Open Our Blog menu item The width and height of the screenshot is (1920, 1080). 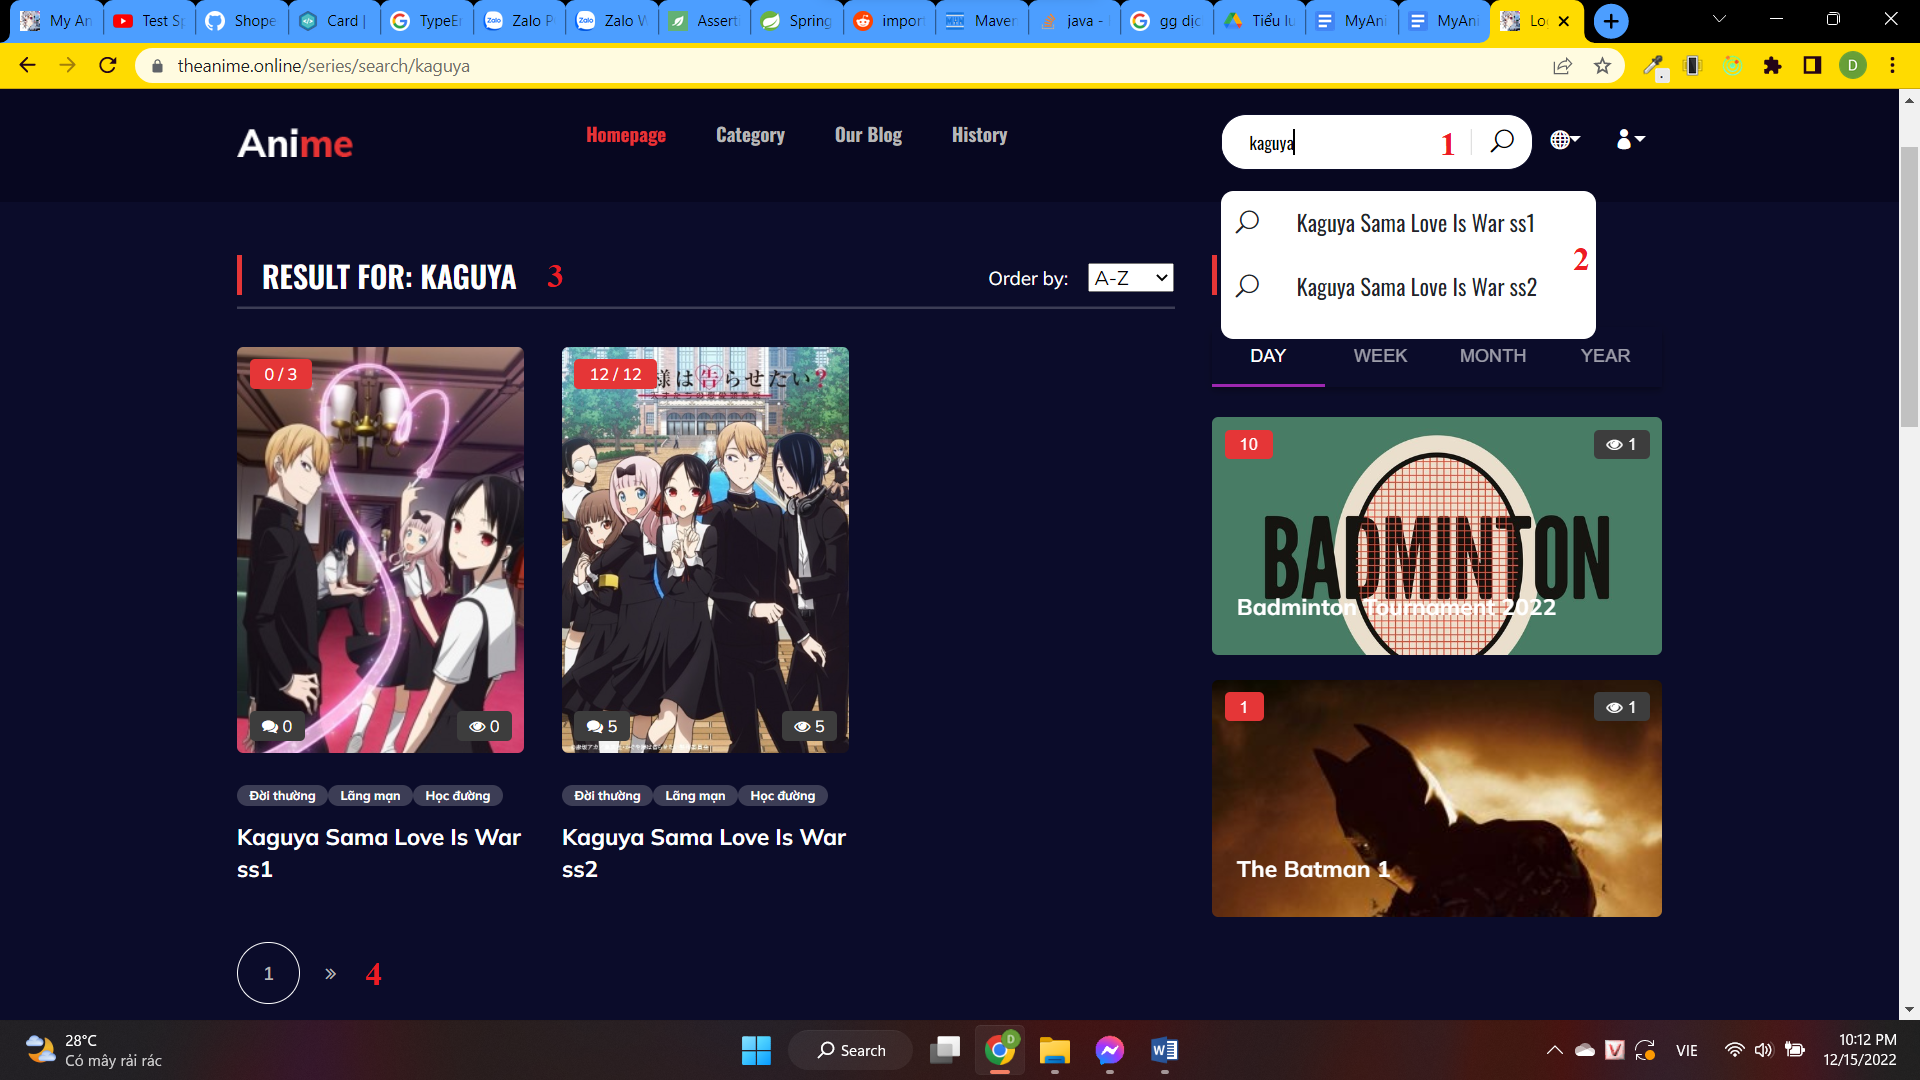[x=868, y=135]
